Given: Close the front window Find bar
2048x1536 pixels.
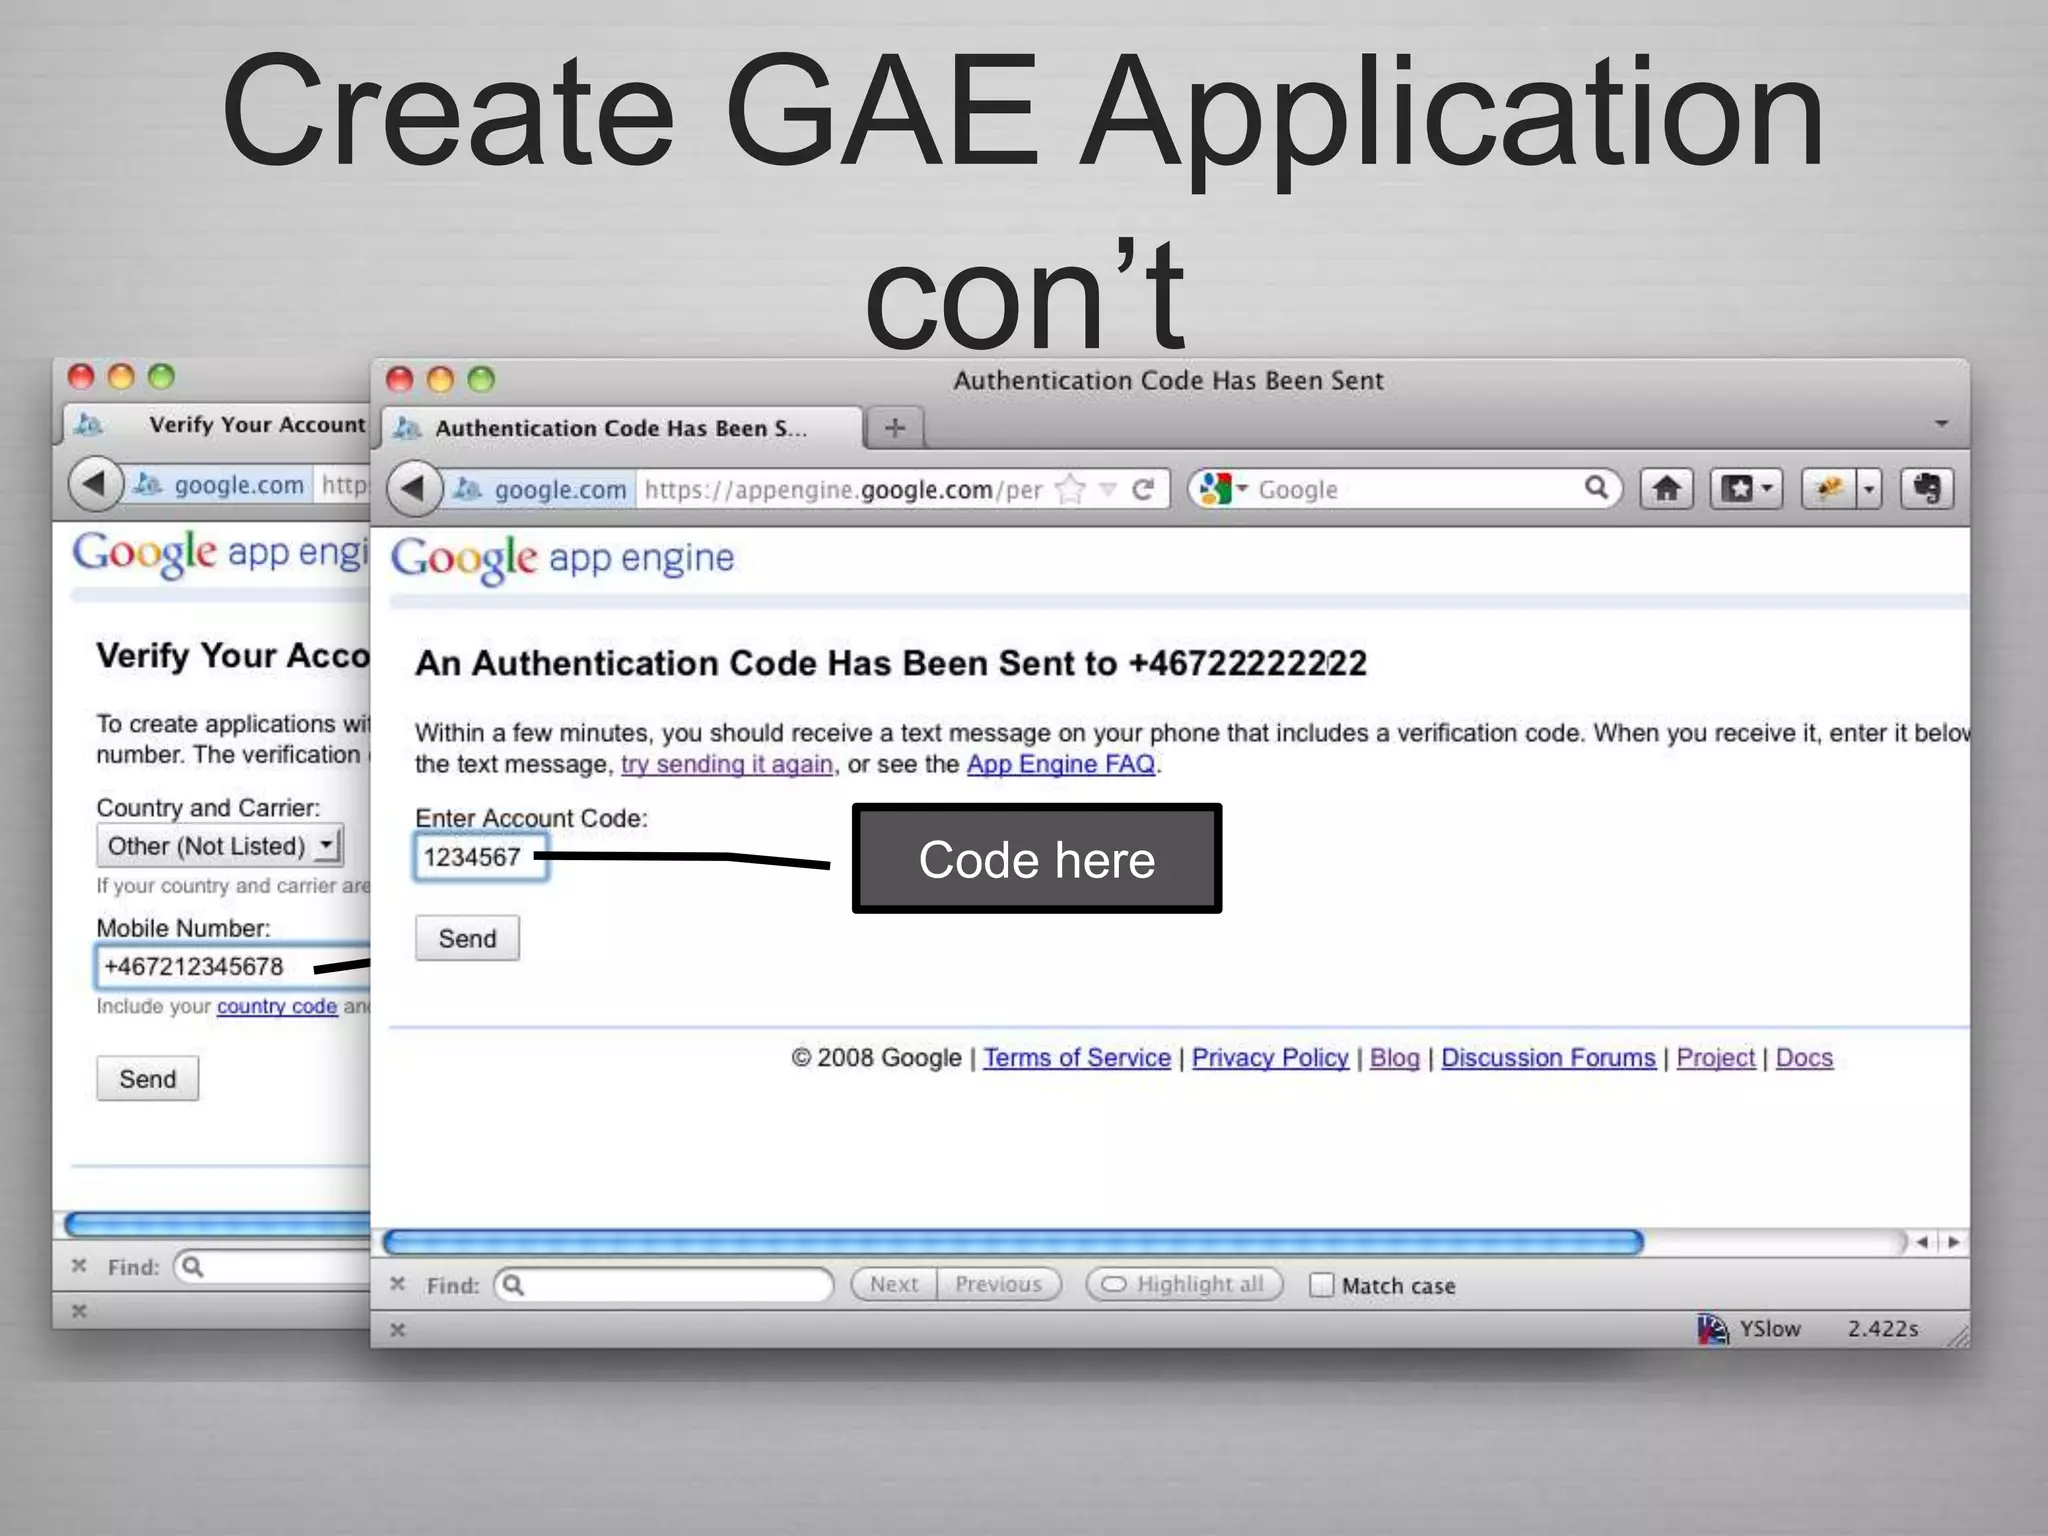Looking at the screenshot, I should tap(397, 1284).
